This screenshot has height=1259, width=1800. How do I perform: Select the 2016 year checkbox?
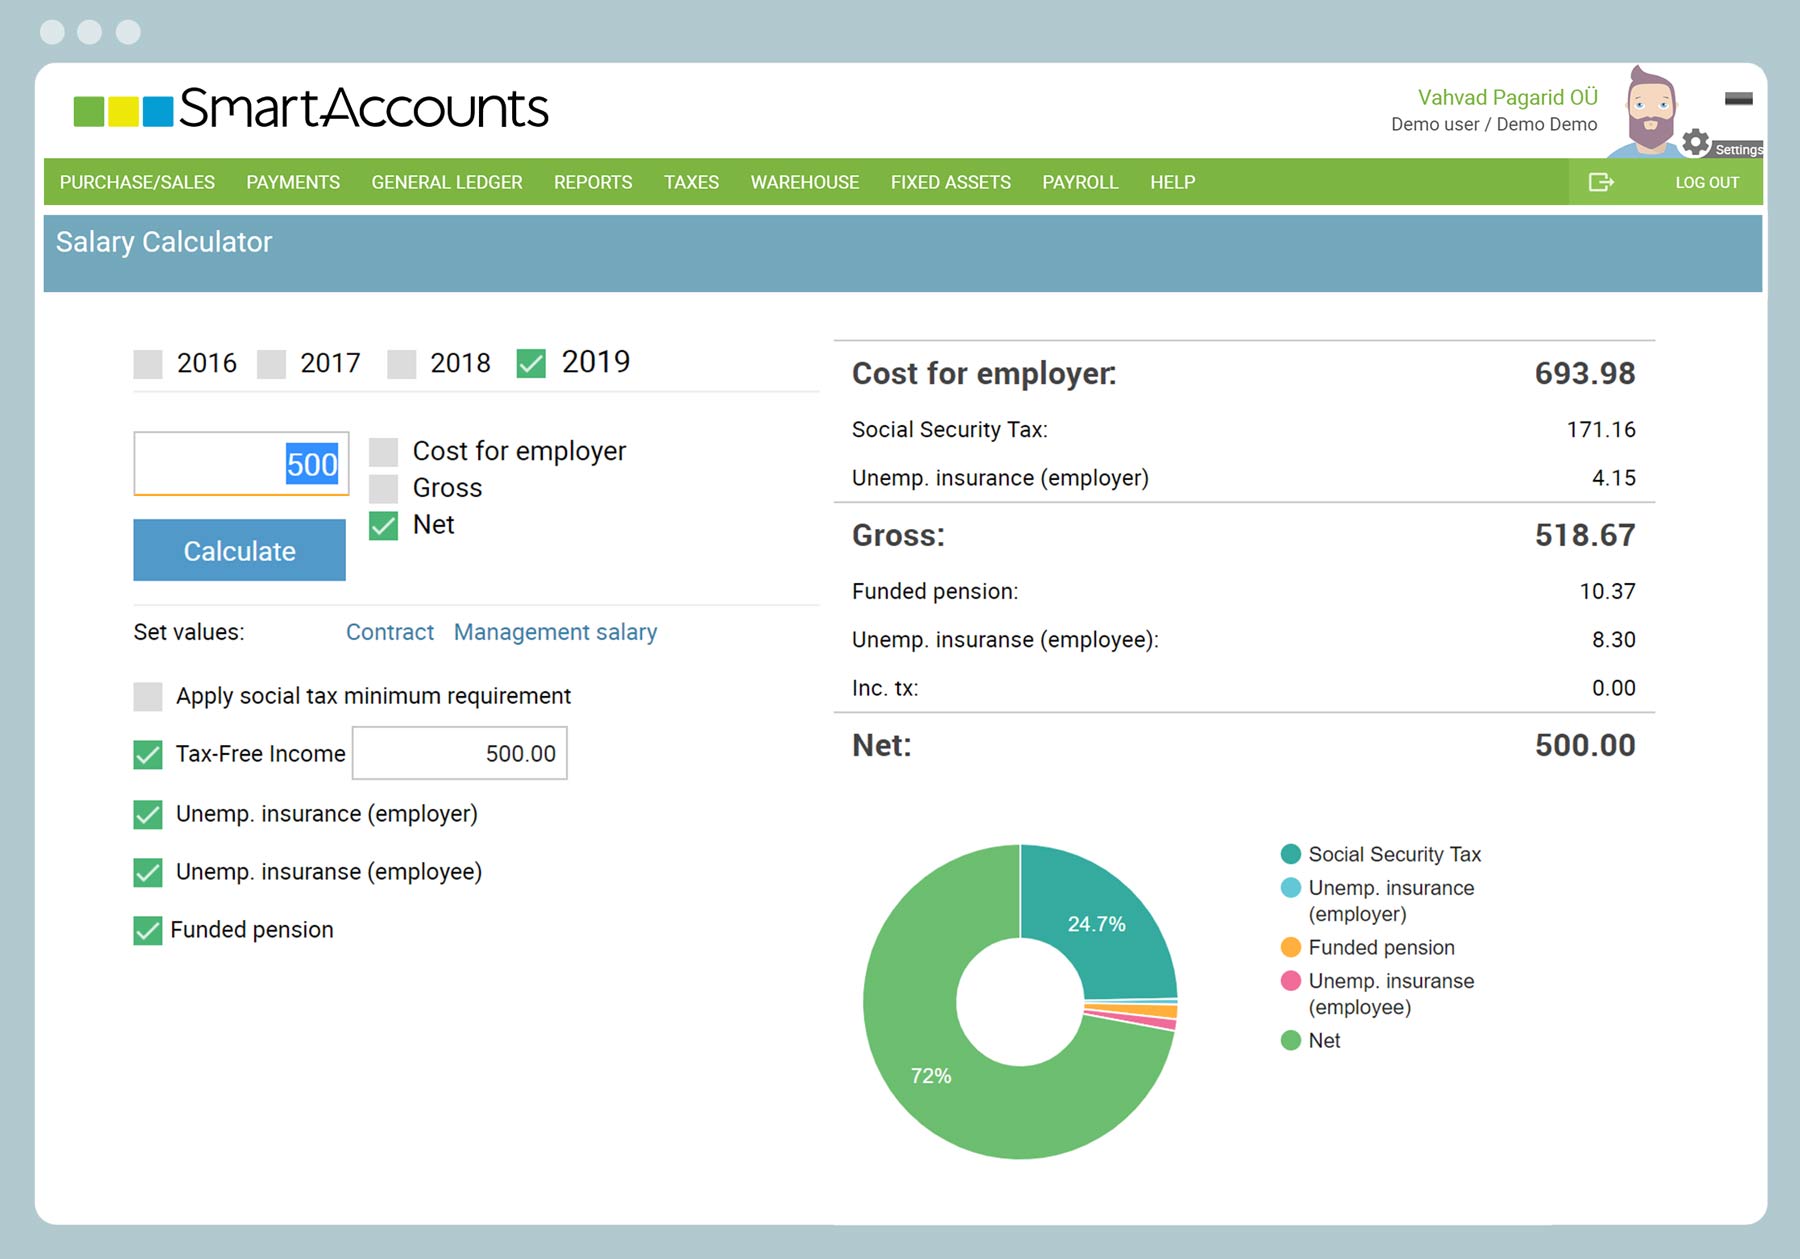pyautogui.click(x=148, y=364)
